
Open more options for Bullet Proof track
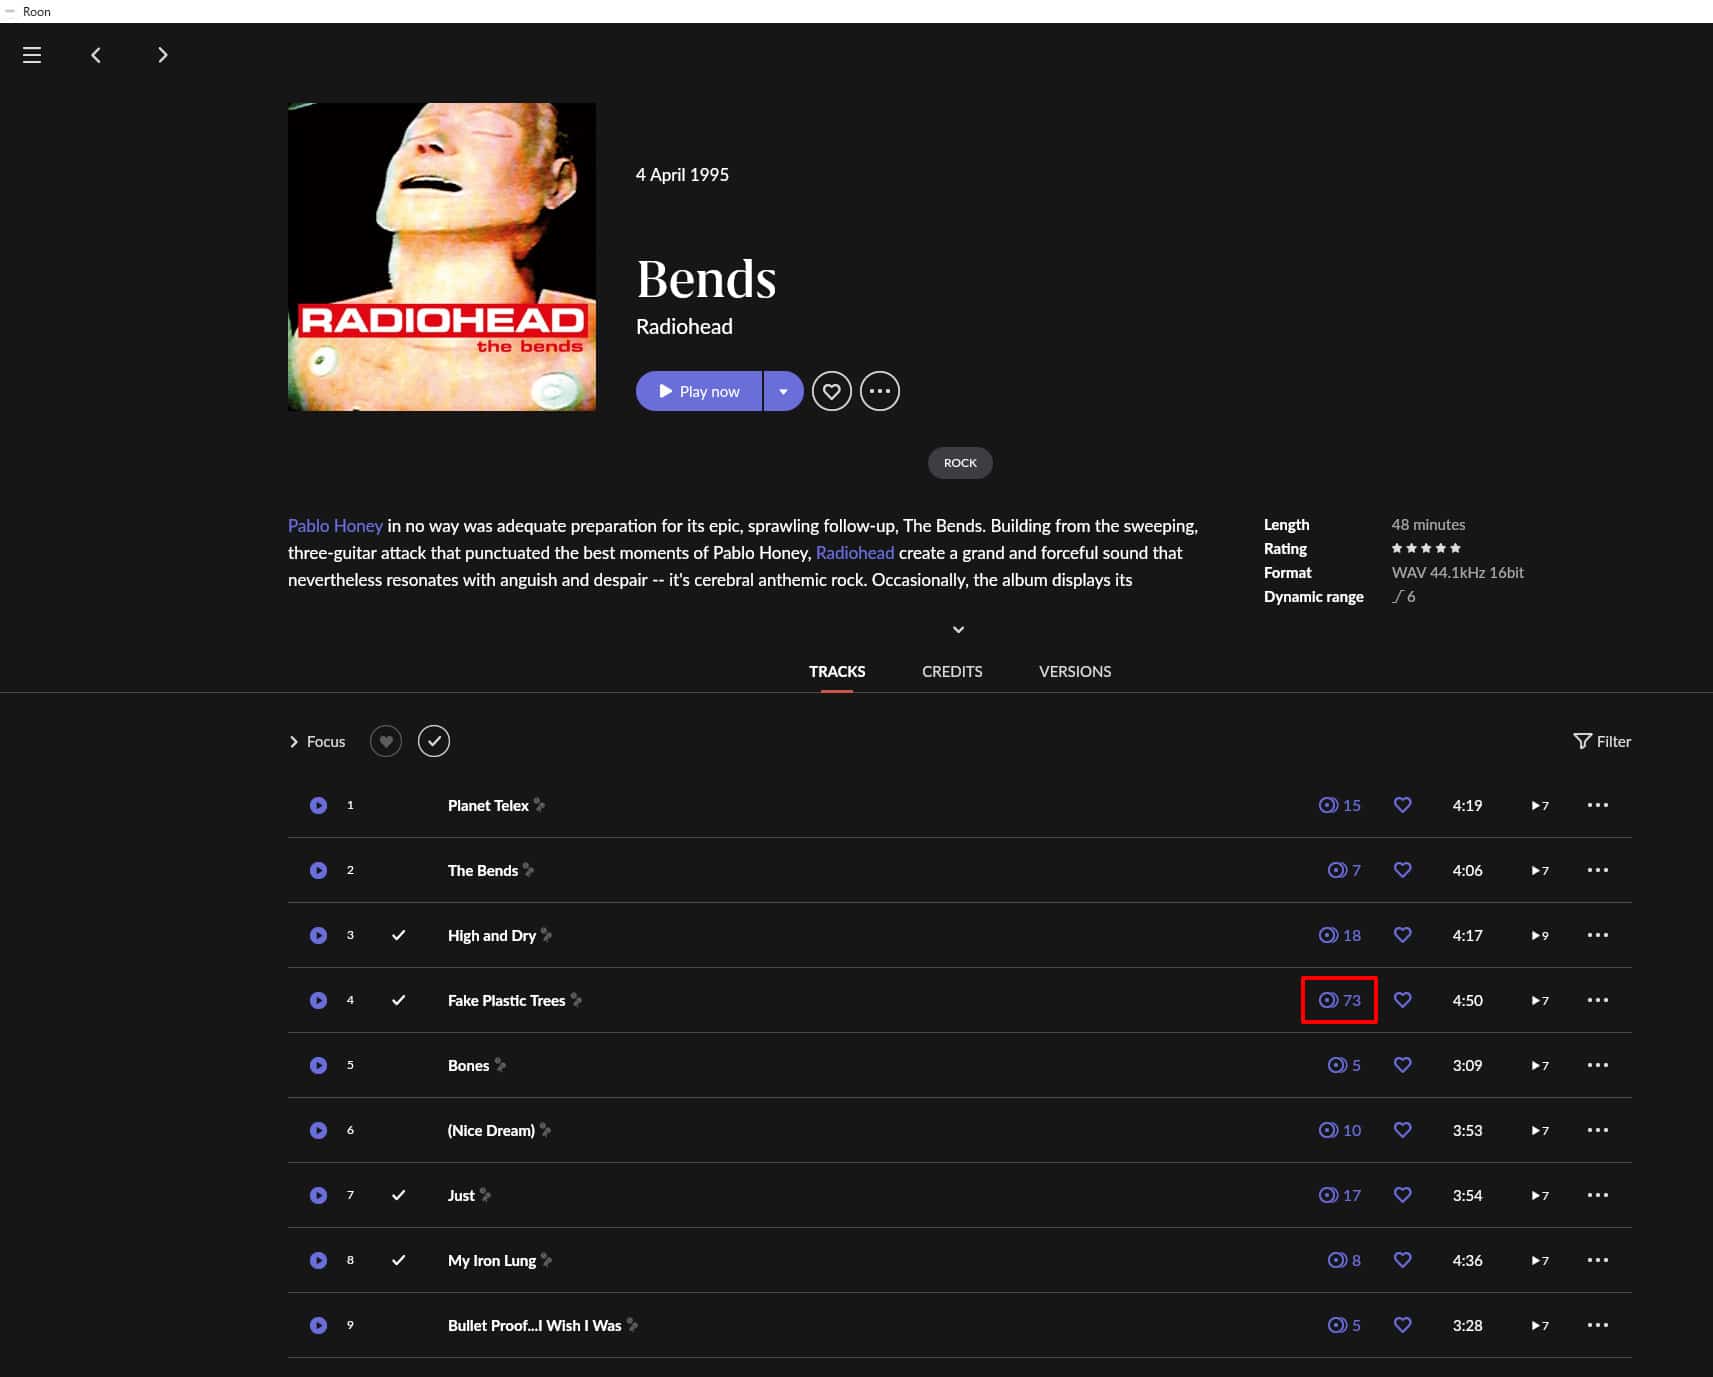click(1598, 1325)
